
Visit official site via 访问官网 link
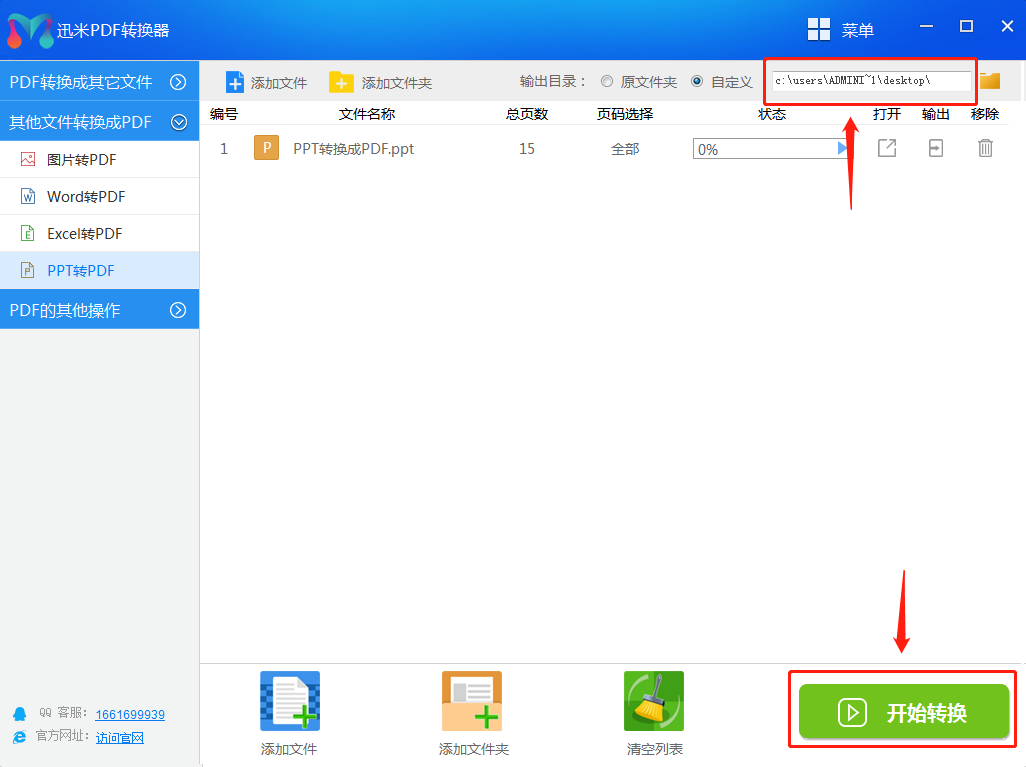[120, 737]
